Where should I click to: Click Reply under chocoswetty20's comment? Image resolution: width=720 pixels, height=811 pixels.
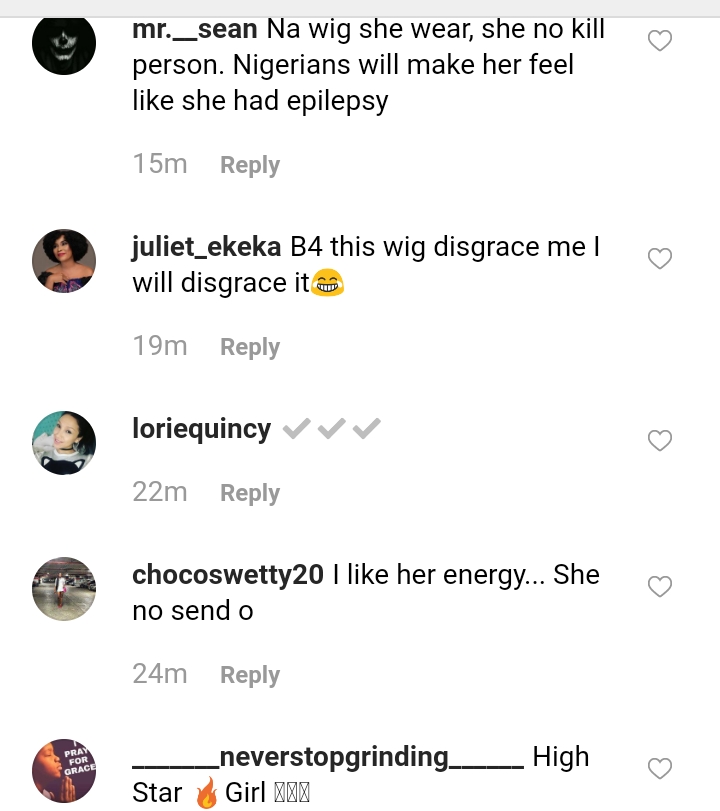tap(249, 674)
